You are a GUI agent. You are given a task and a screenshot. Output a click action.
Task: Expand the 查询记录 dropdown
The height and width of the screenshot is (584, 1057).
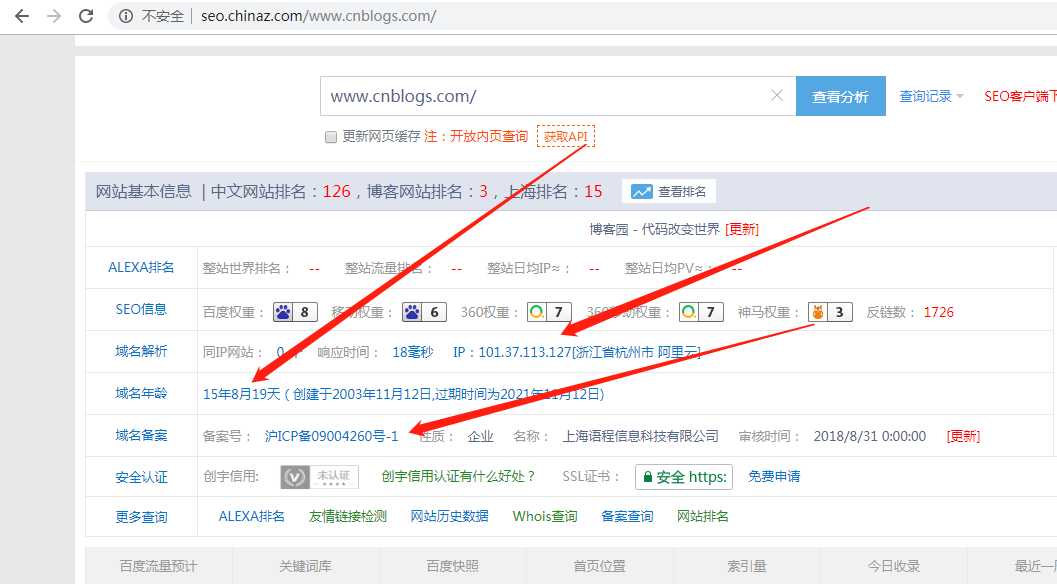(x=930, y=96)
